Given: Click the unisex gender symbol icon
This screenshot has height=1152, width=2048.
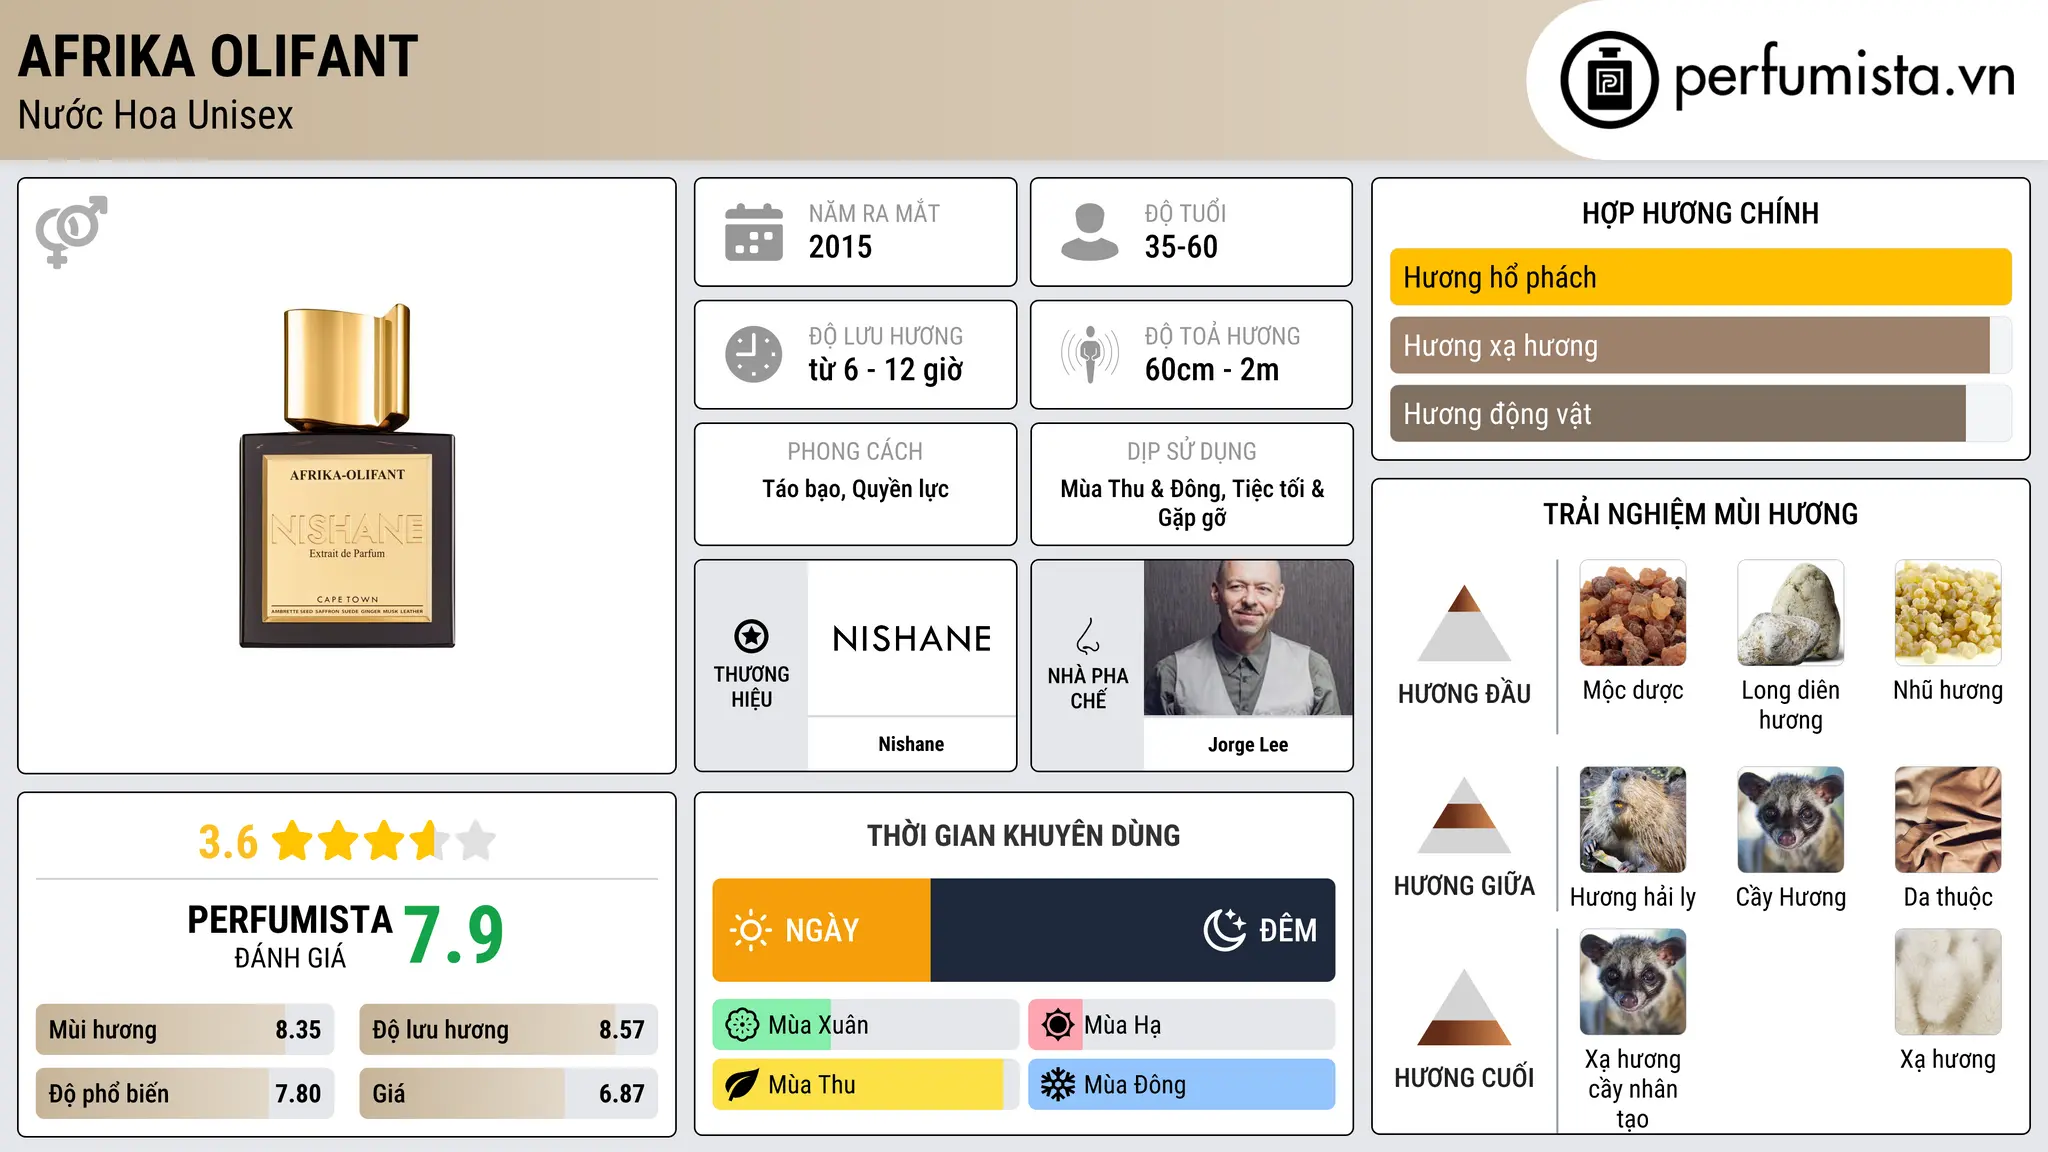Looking at the screenshot, I should click(x=71, y=232).
